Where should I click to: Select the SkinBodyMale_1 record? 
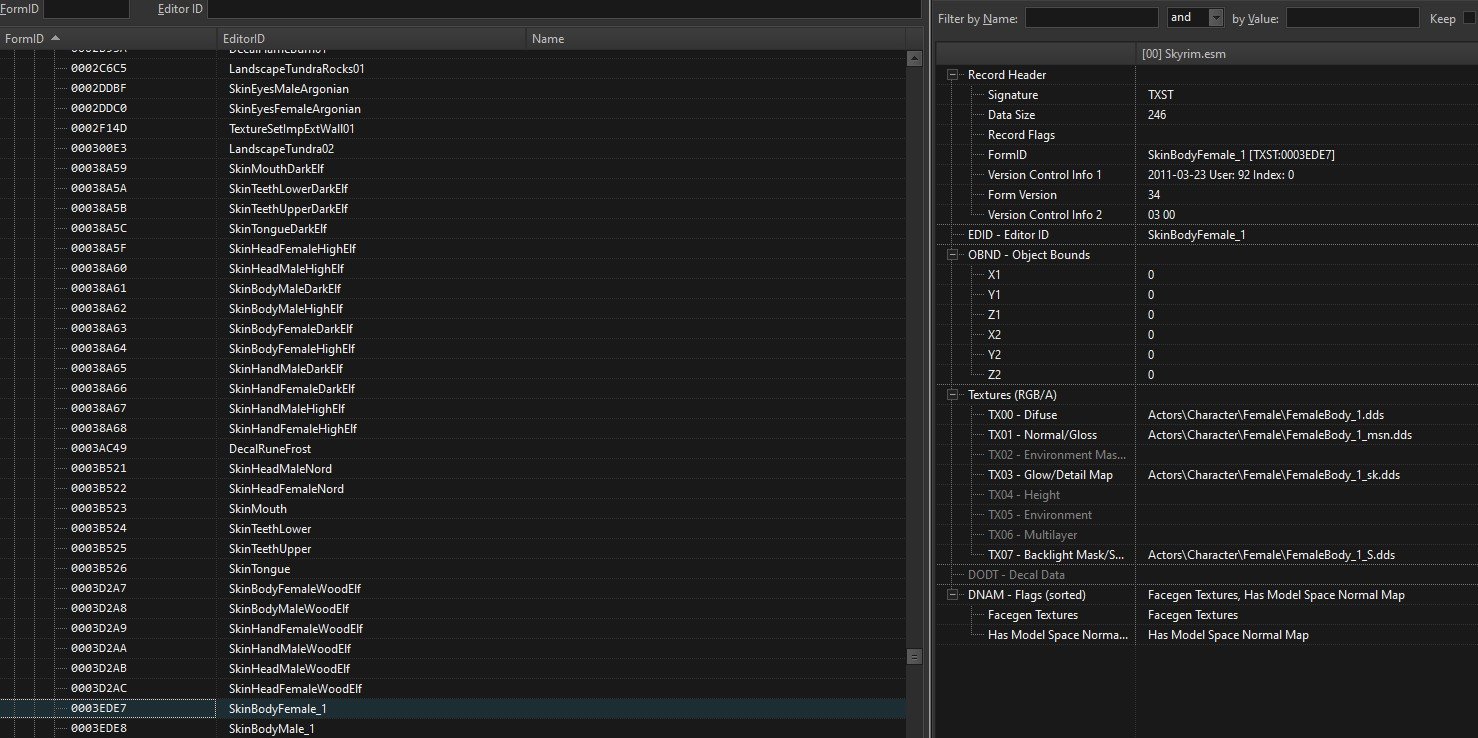[271, 729]
